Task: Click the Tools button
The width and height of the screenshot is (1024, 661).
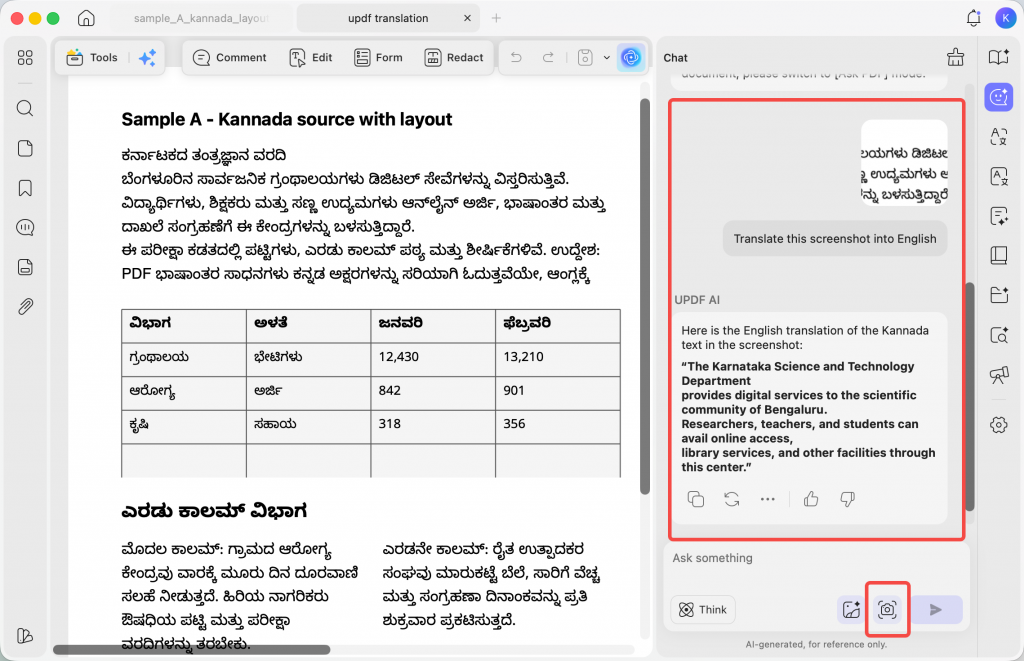Action: coord(92,57)
